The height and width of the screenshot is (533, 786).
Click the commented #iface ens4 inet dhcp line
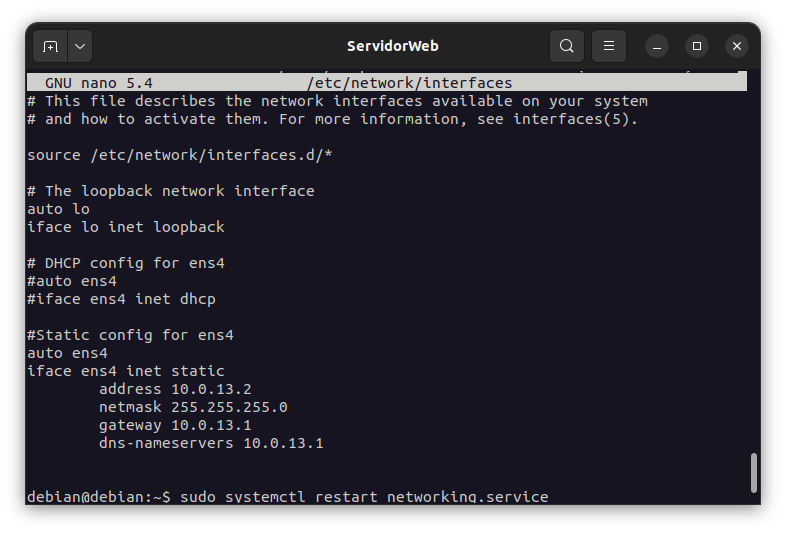[x=121, y=299]
